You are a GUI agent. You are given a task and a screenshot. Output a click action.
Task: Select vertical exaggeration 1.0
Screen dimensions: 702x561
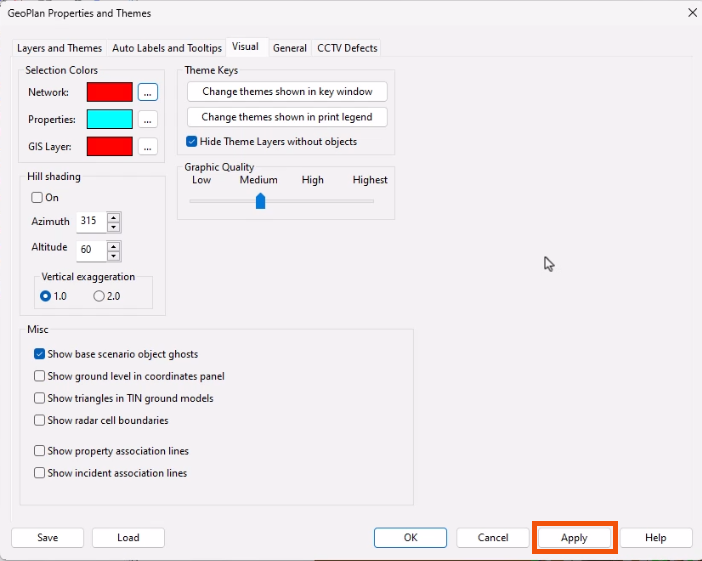pyautogui.click(x=45, y=296)
